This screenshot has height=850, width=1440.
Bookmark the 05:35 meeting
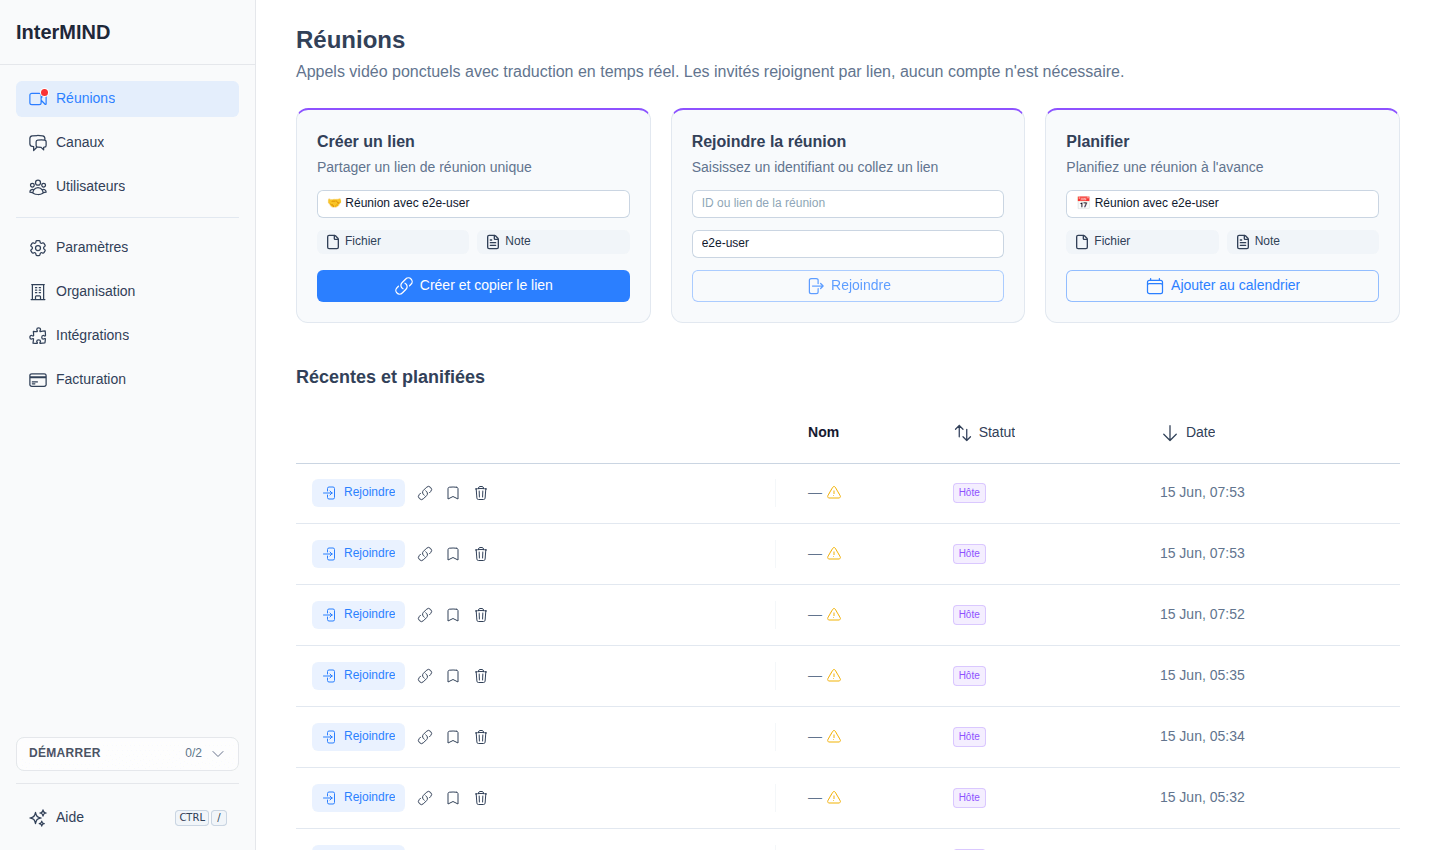453,676
